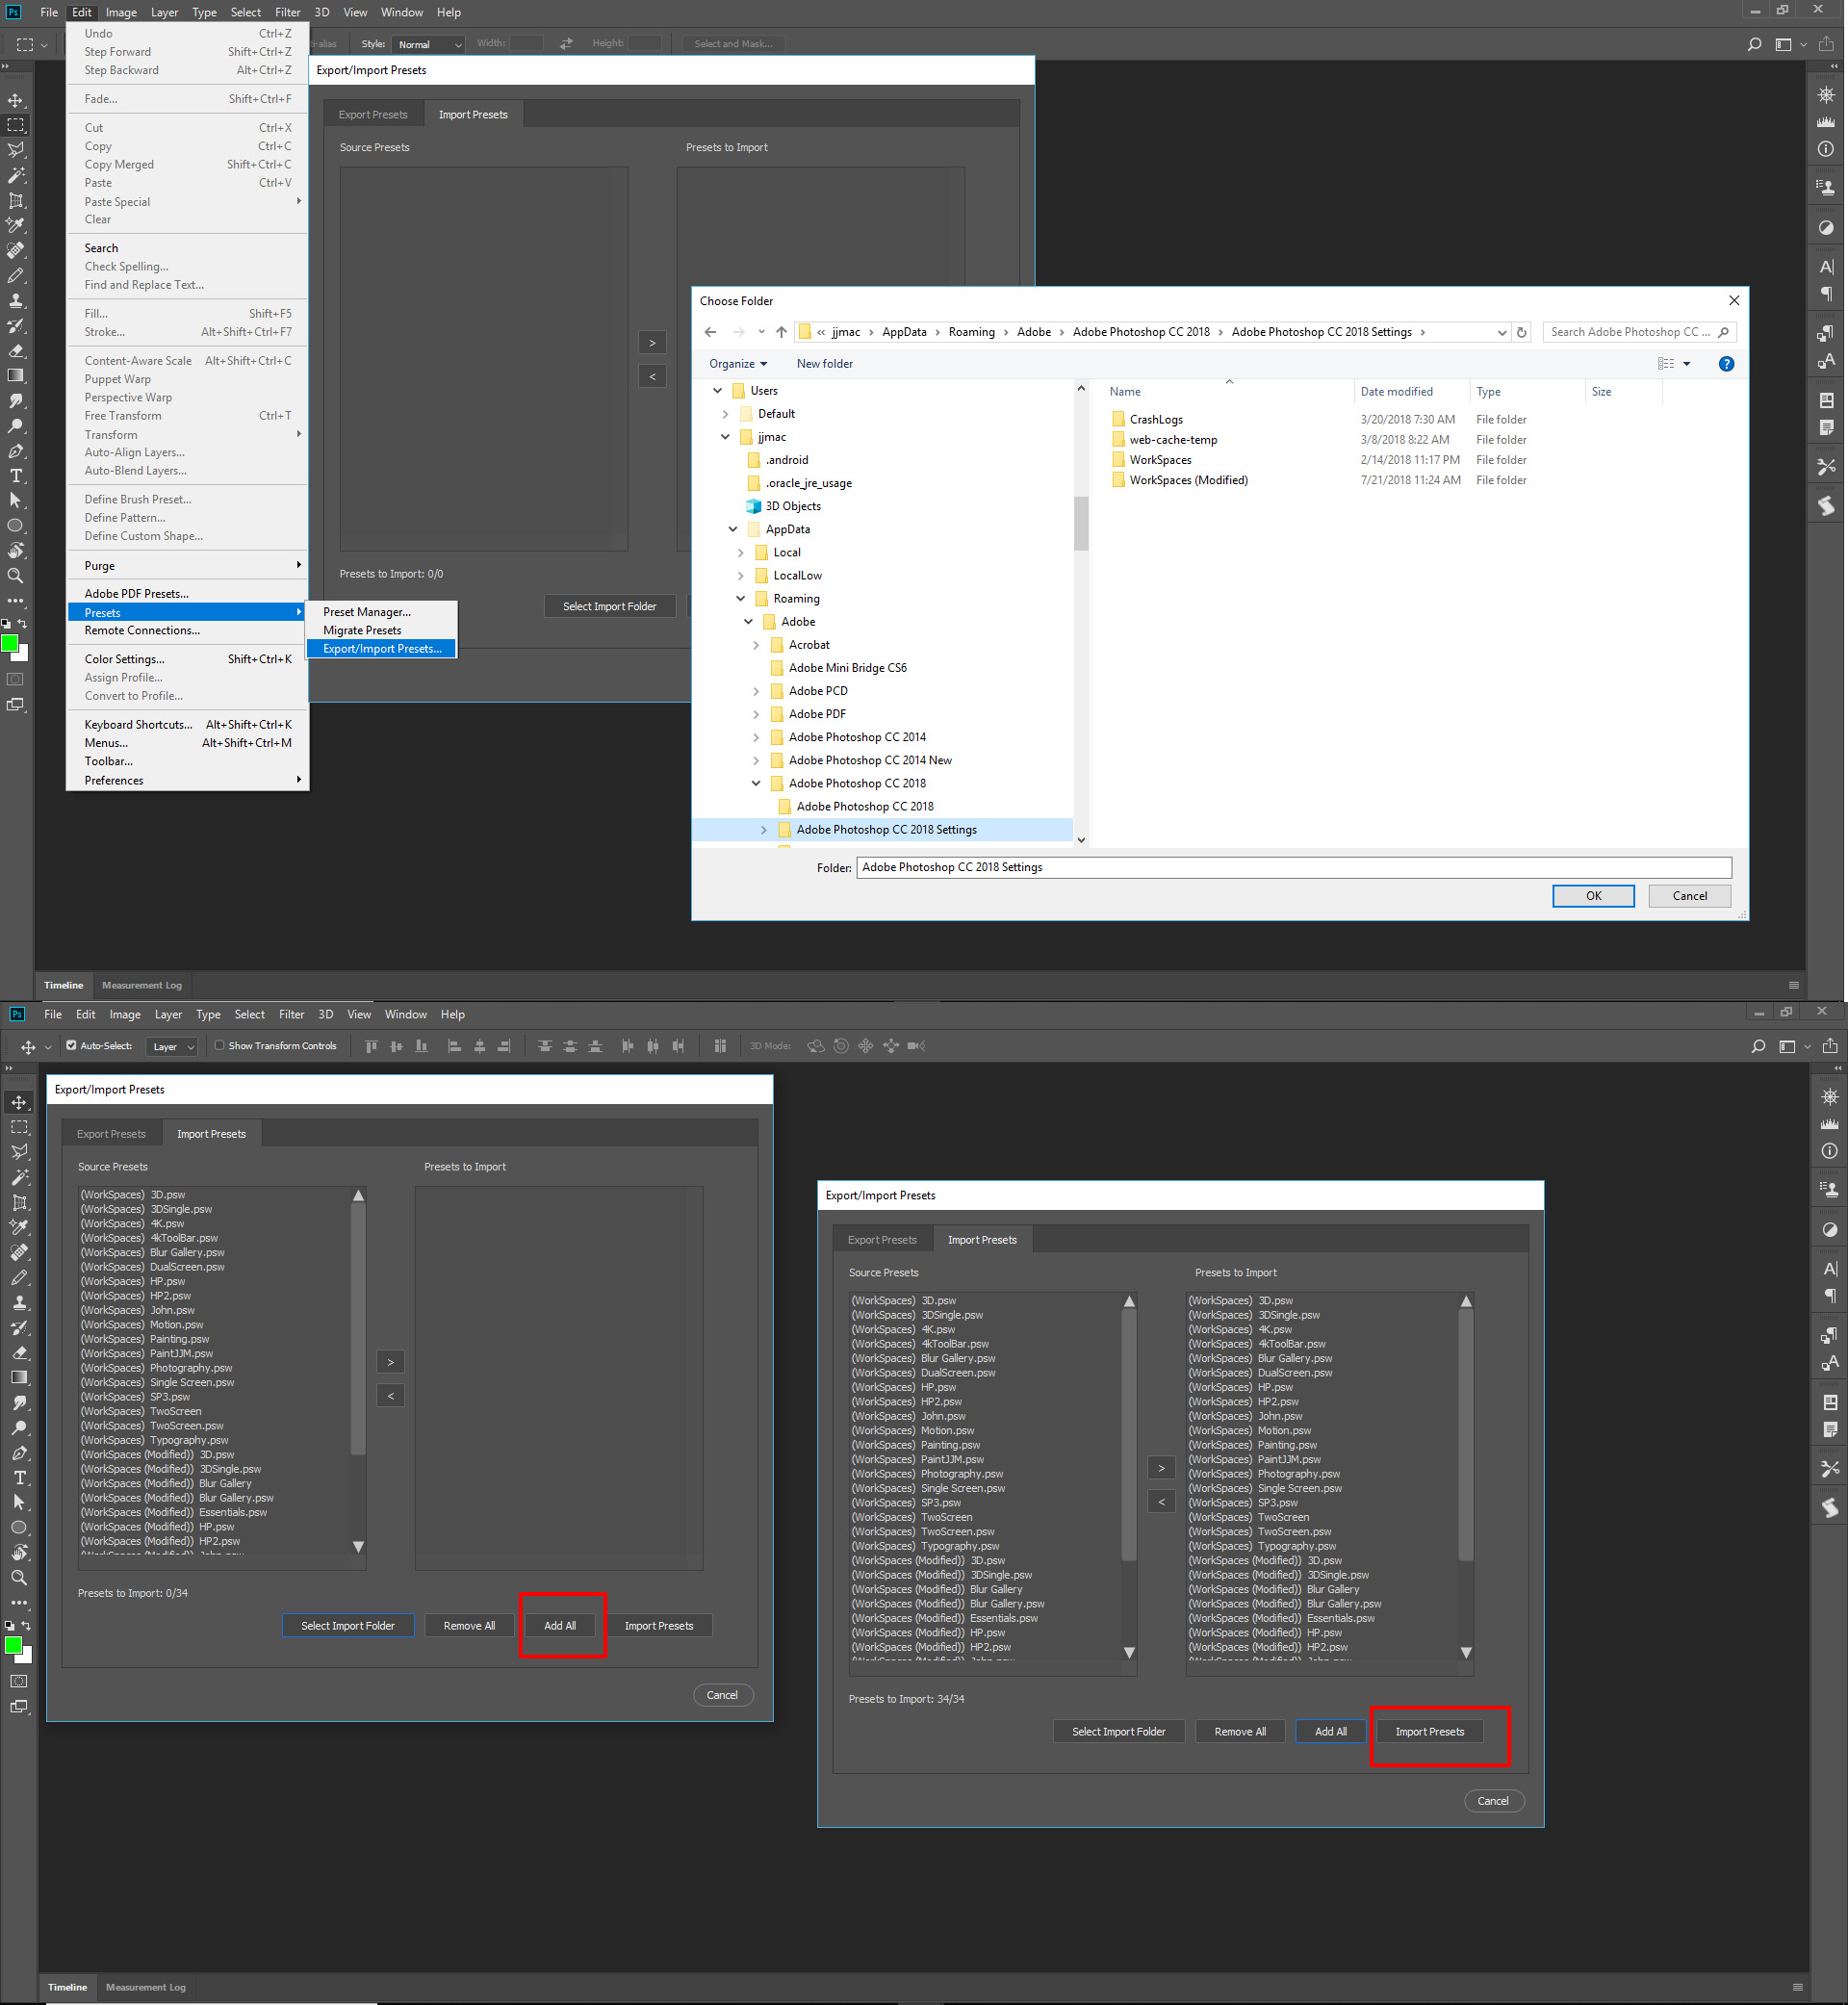Select Magic Wand tool in upper toolbar
The width and height of the screenshot is (1848, 2005).
pyautogui.click(x=16, y=175)
